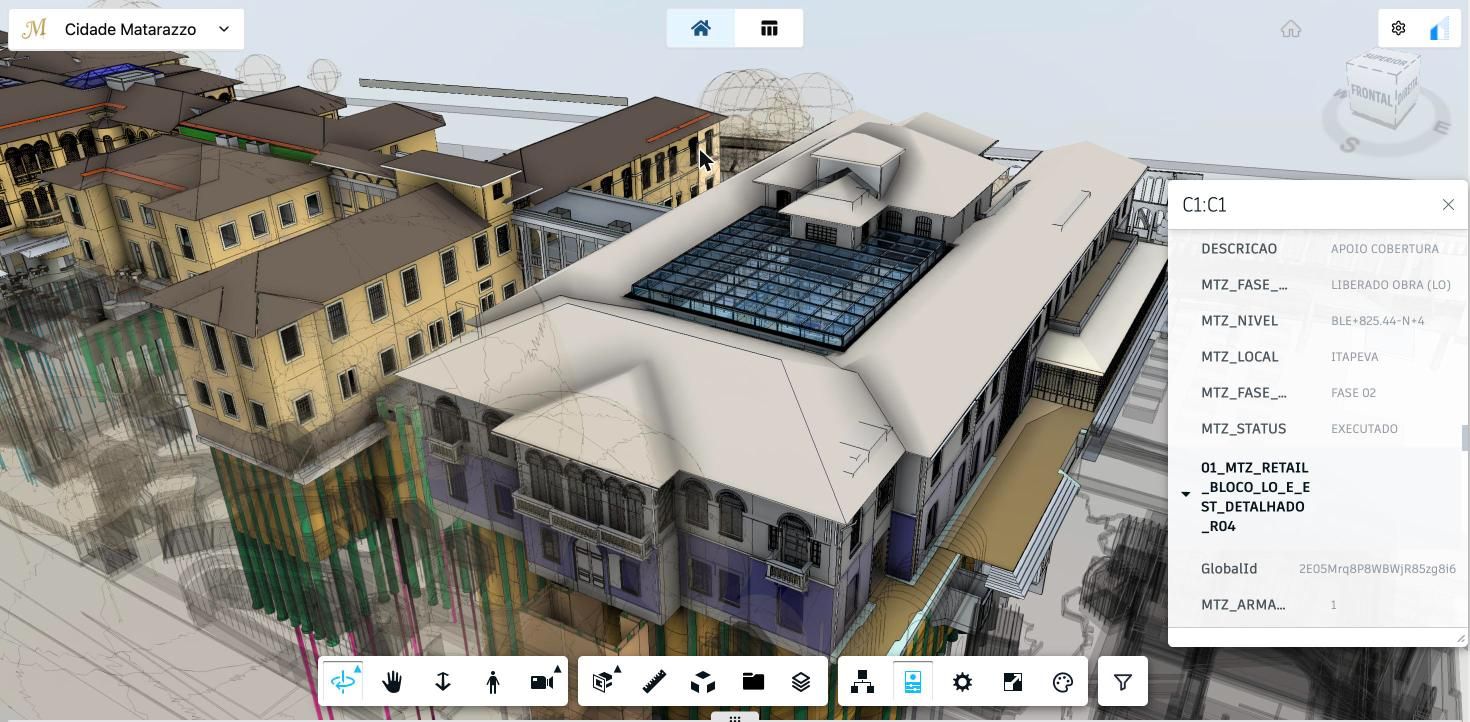Activate the Section analysis box tool

point(602,682)
